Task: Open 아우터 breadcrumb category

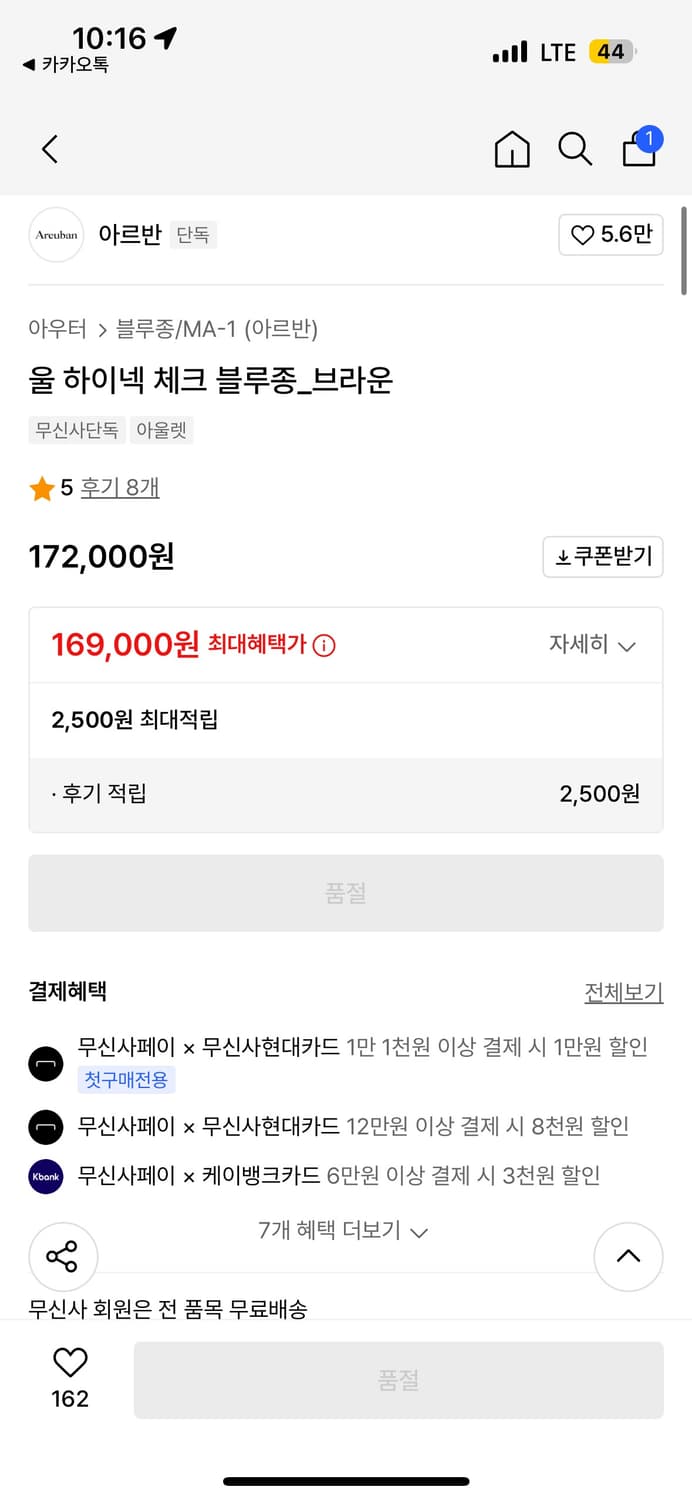Action: (x=57, y=328)
